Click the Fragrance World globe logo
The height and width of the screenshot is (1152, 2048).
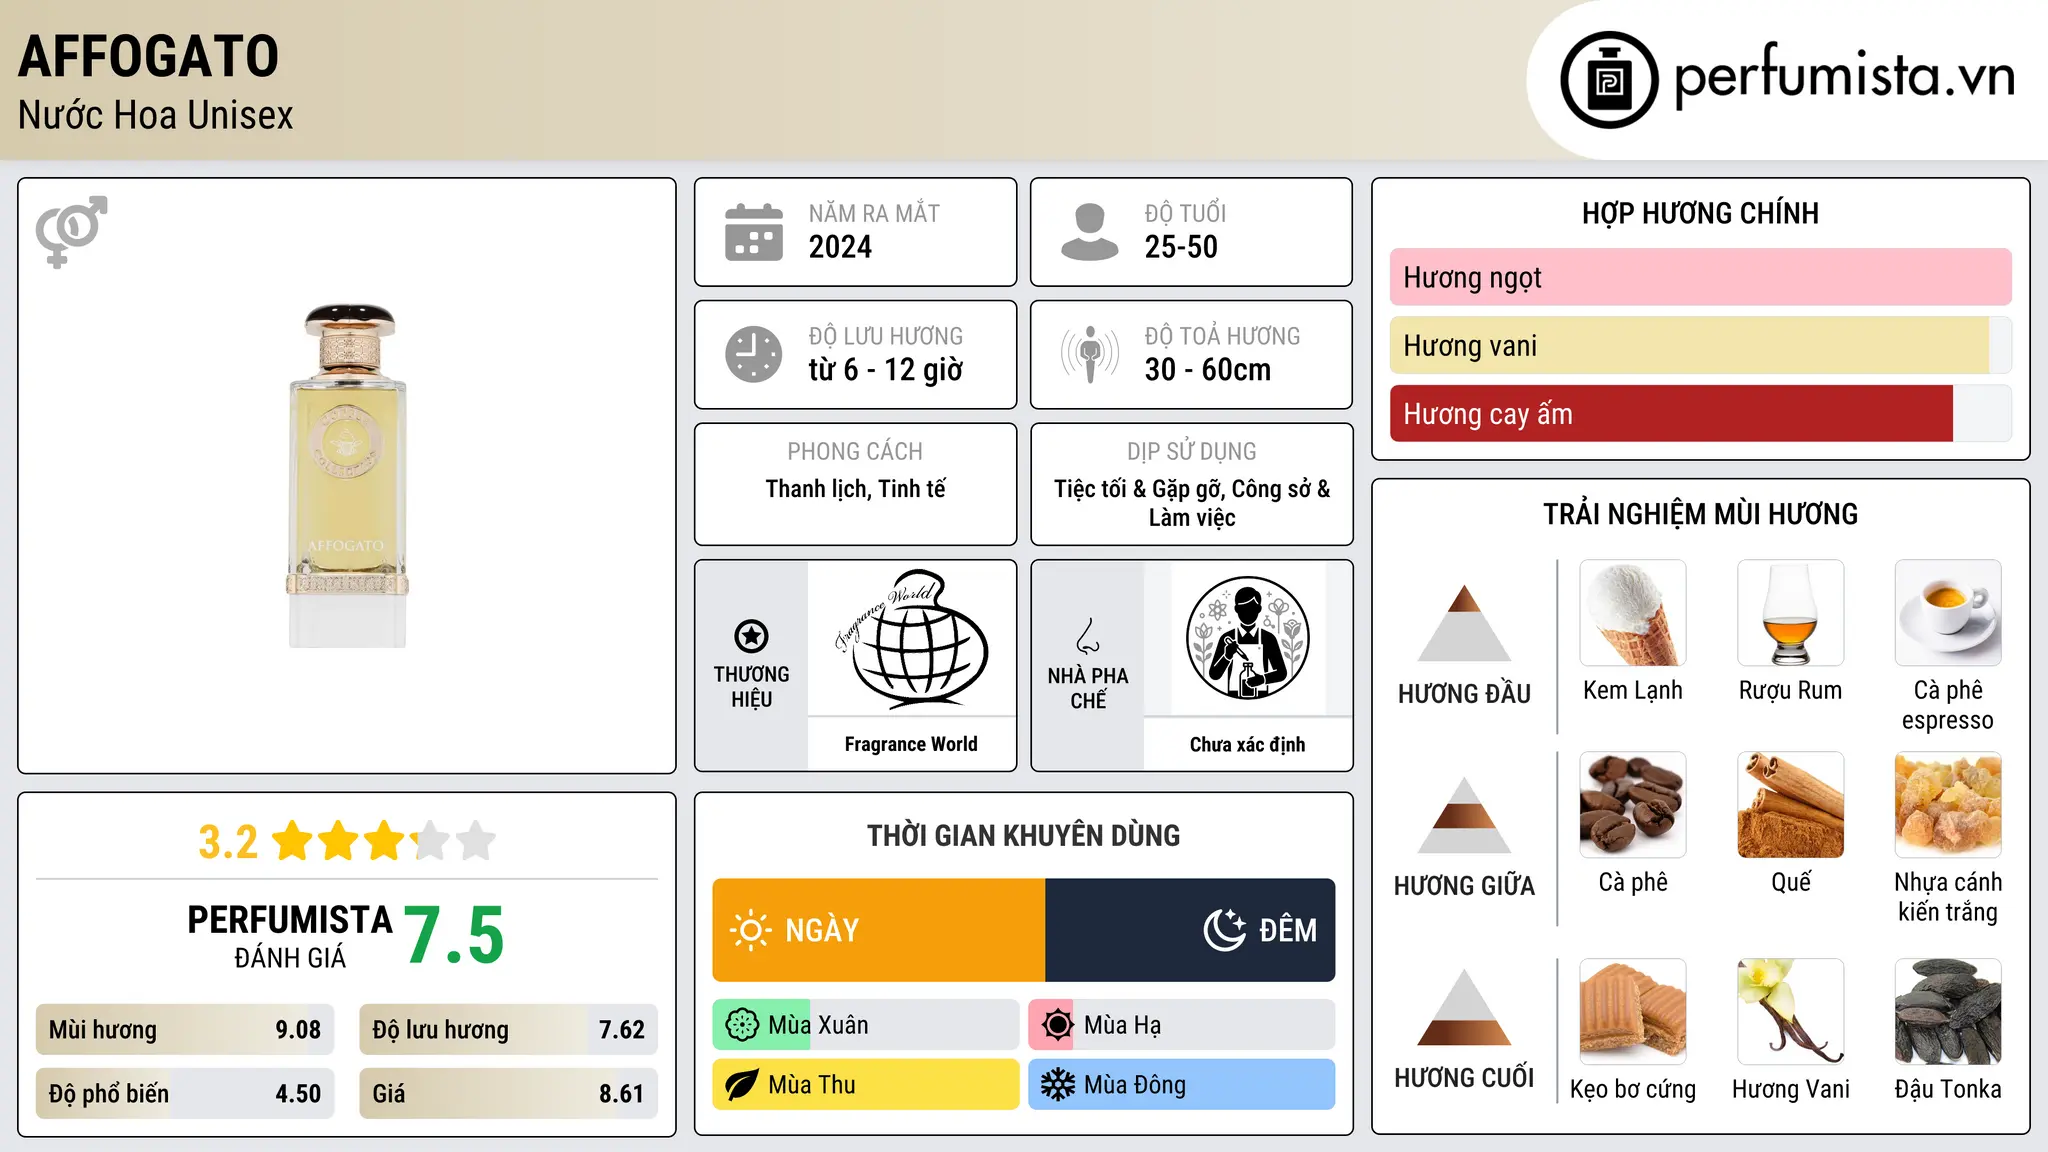(911, 638)
